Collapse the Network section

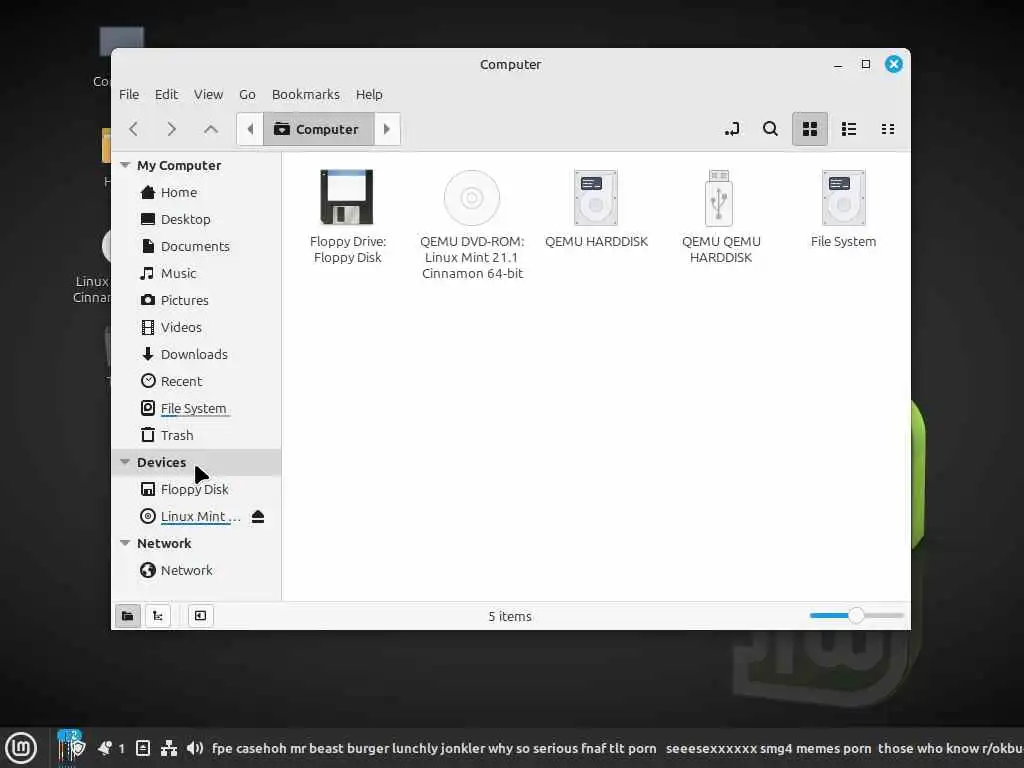coord(125,543)
